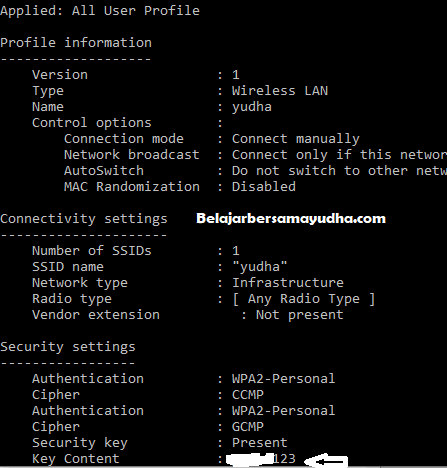This screenshot has height=468, width=447.
Task: Select the SSID name value "yudha"
Action: tap(260, 267)
